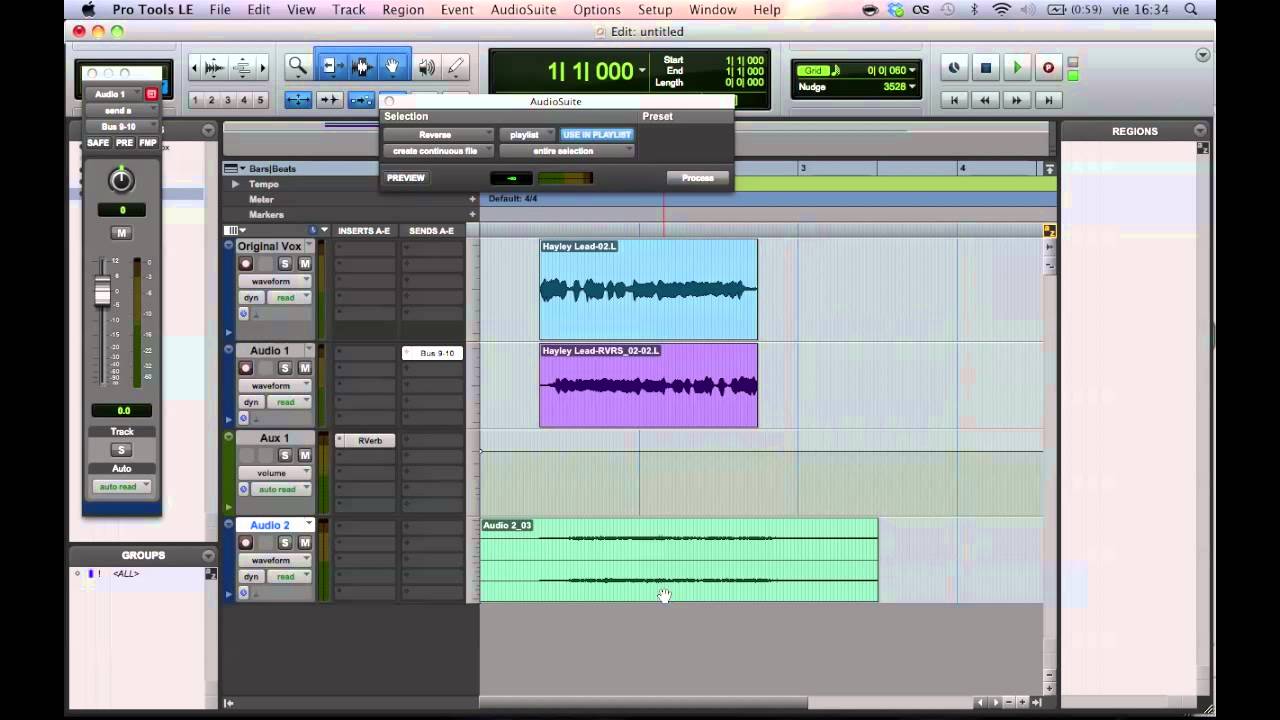Image resolution: width=1280 pixels, height=720 pixels.
Task: Select the Pencil tool
Action: 456,67
